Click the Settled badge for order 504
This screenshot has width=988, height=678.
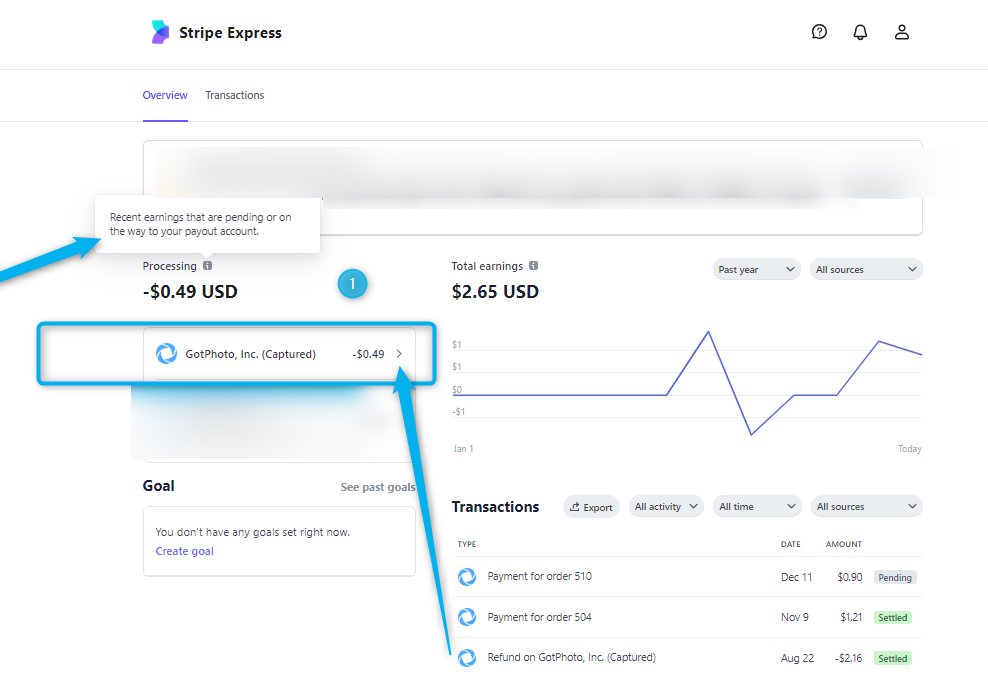pyautogui.click(x=893, y=618)
